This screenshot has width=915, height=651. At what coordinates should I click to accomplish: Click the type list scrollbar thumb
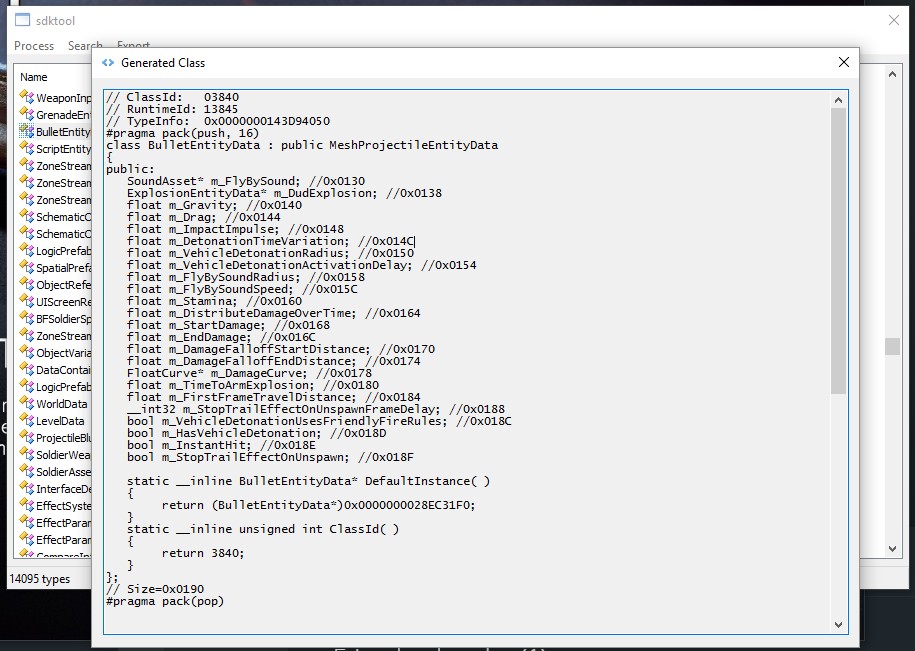tap(892, 346)
